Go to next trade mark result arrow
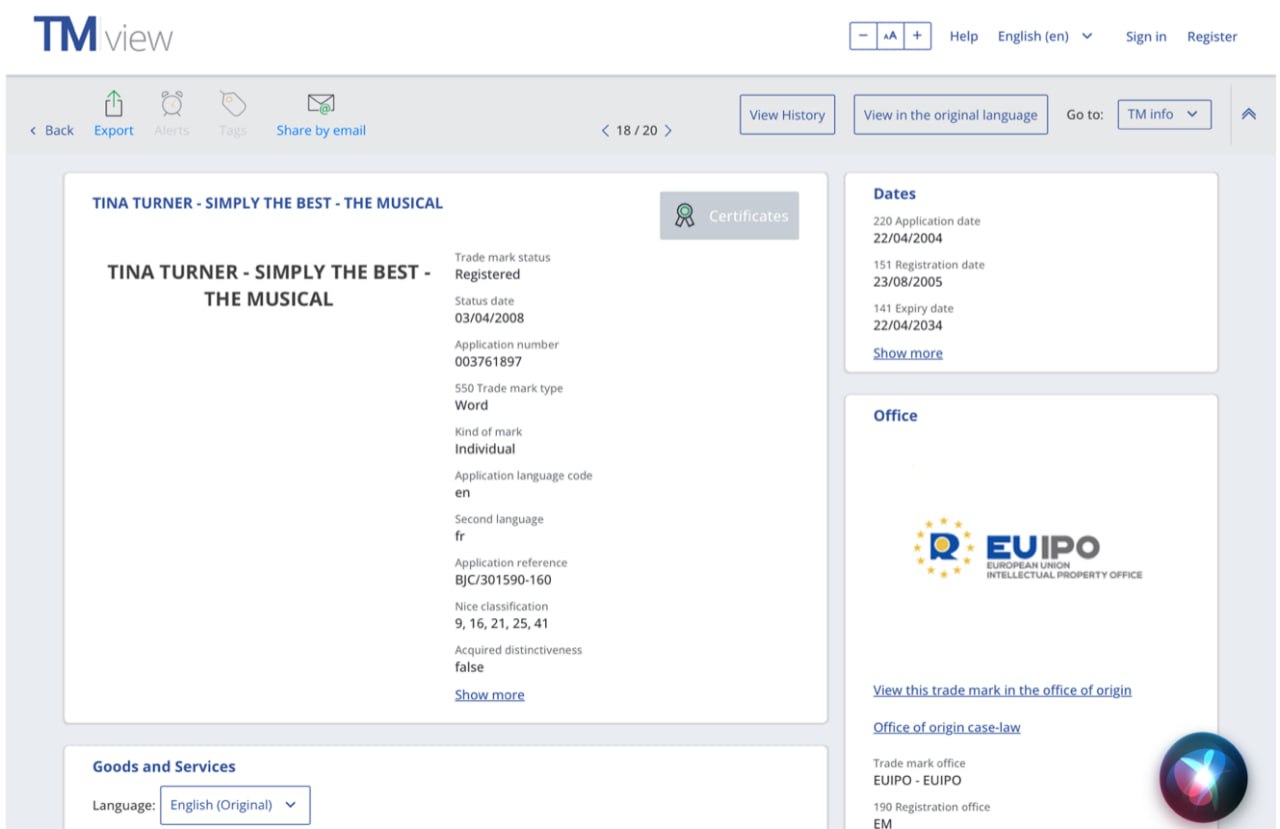The height and width of the screenshot is (829, 1280). 668,131
